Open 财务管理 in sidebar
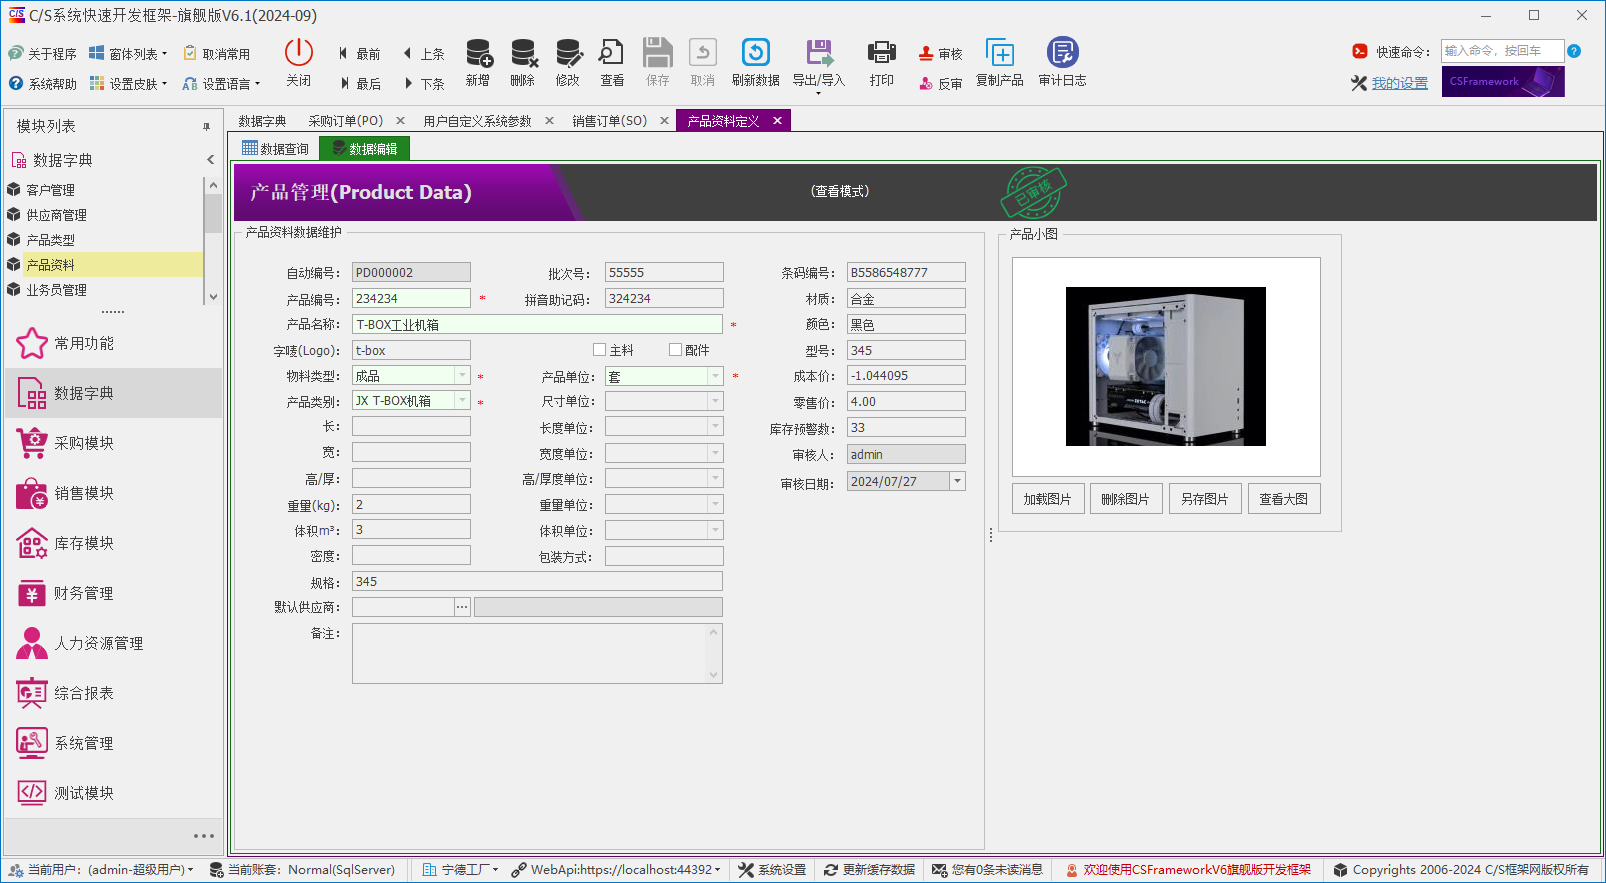Image resolution: width=1606 pixels, height=883 pixels. [113, 593]
